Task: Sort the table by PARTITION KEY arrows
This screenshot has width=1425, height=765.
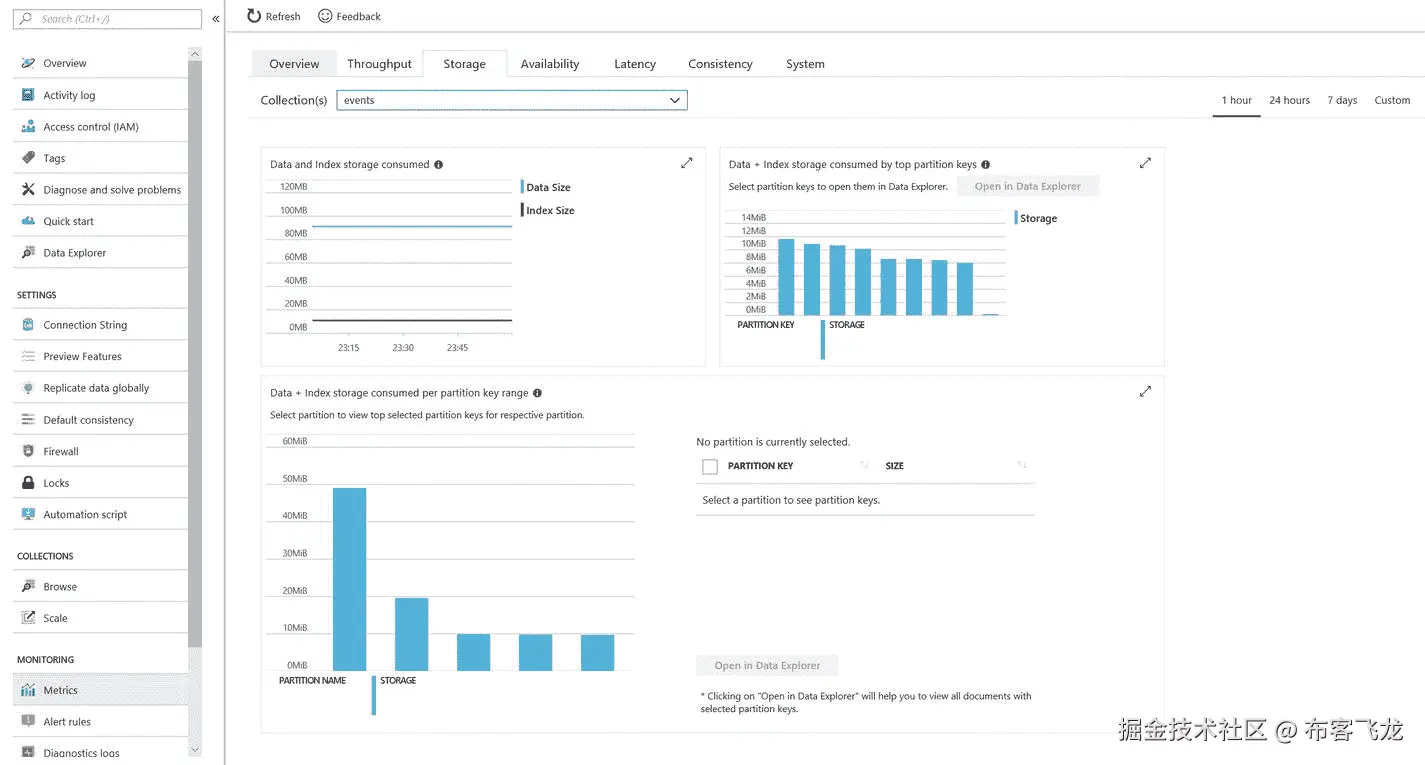Action: click(864, 466)
